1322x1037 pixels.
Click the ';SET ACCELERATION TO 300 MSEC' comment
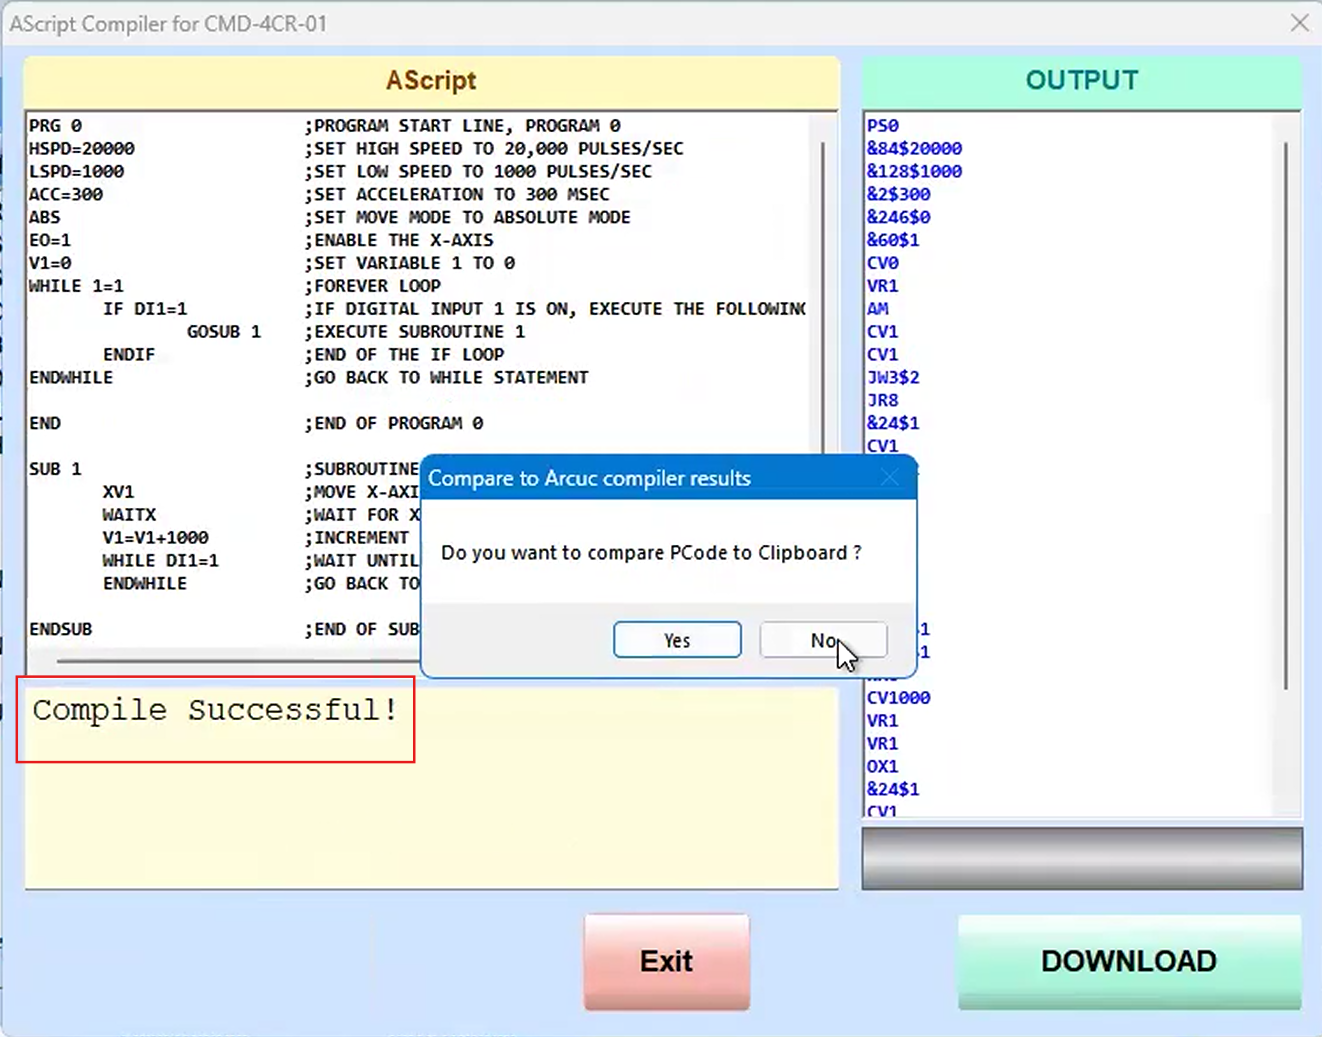(x=457, y=195)
